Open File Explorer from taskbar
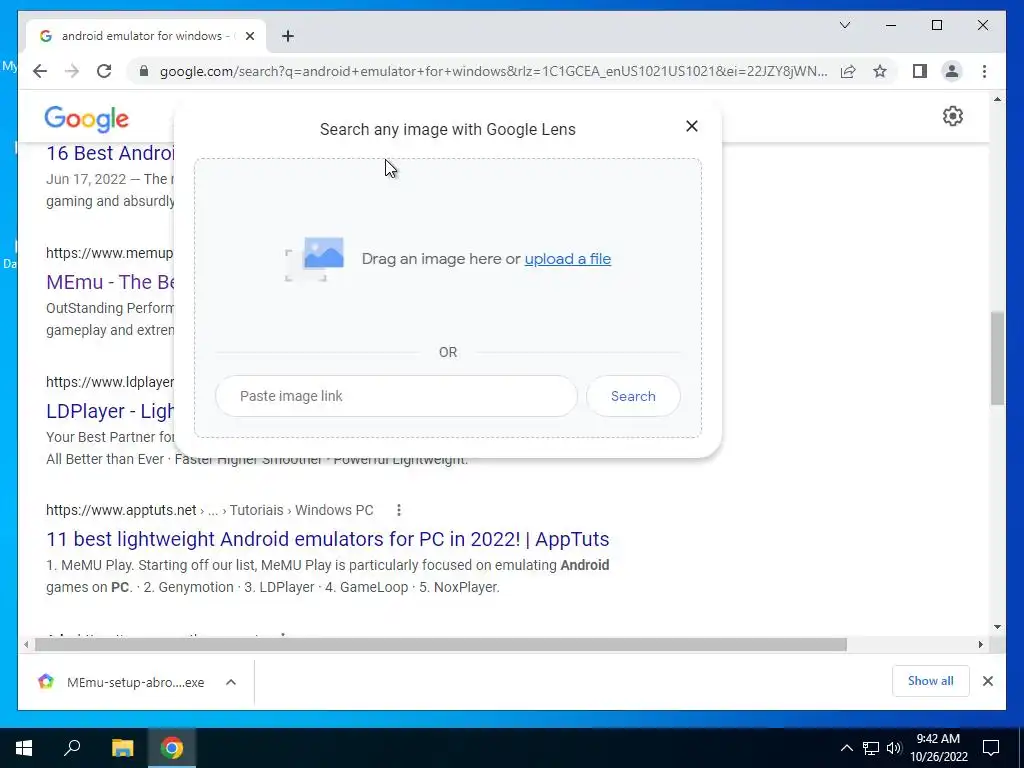Screen dimensions: 1024x768 [122, 748]
